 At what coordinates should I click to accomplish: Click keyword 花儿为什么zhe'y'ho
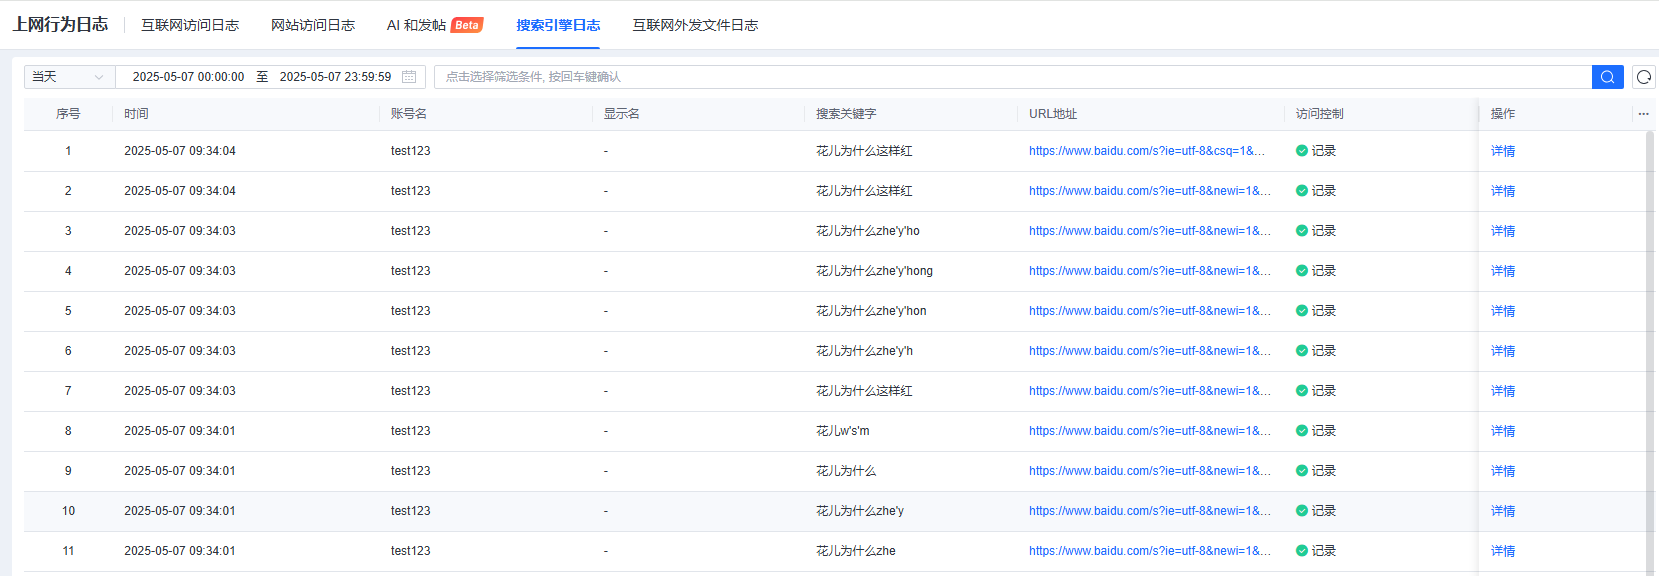[868, 231]
